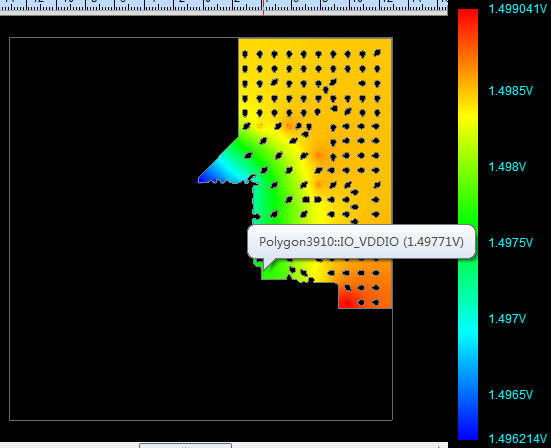Click the 1.4985V scale label
The height and width of the screenshot is (448, 551).
coord(511,91)
